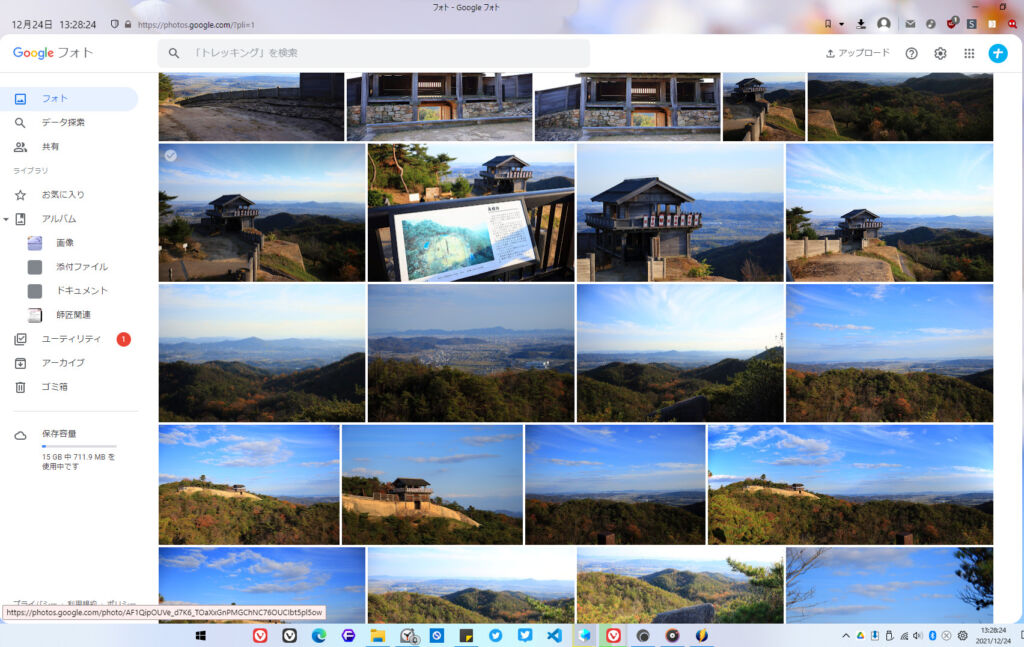Open the sticky notes taskbar icon
Image resolution: width=1024 pixels, height=647 pixels.
466,635
